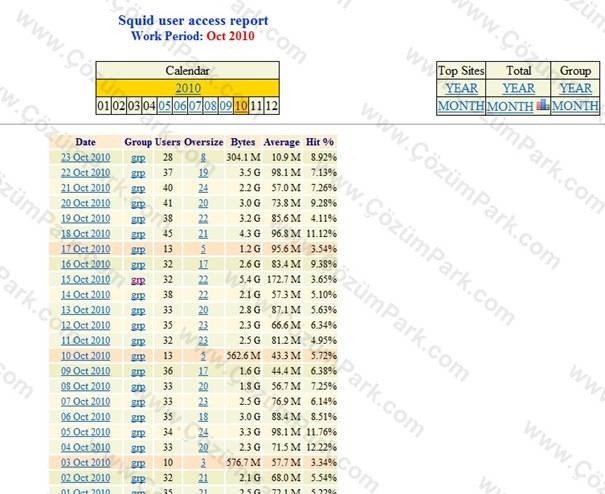The image size is (605, 494).
Task: Open oversize count 24 for 05 Oct
Action: (x=203, y=432)
